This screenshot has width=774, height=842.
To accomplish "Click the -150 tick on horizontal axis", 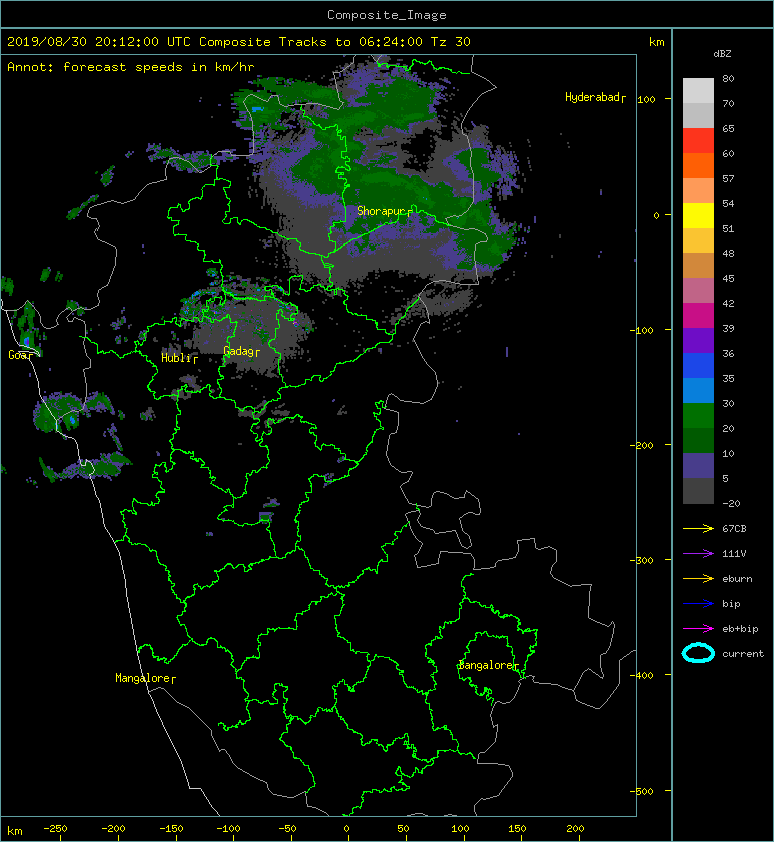I will tap(171, 829).
